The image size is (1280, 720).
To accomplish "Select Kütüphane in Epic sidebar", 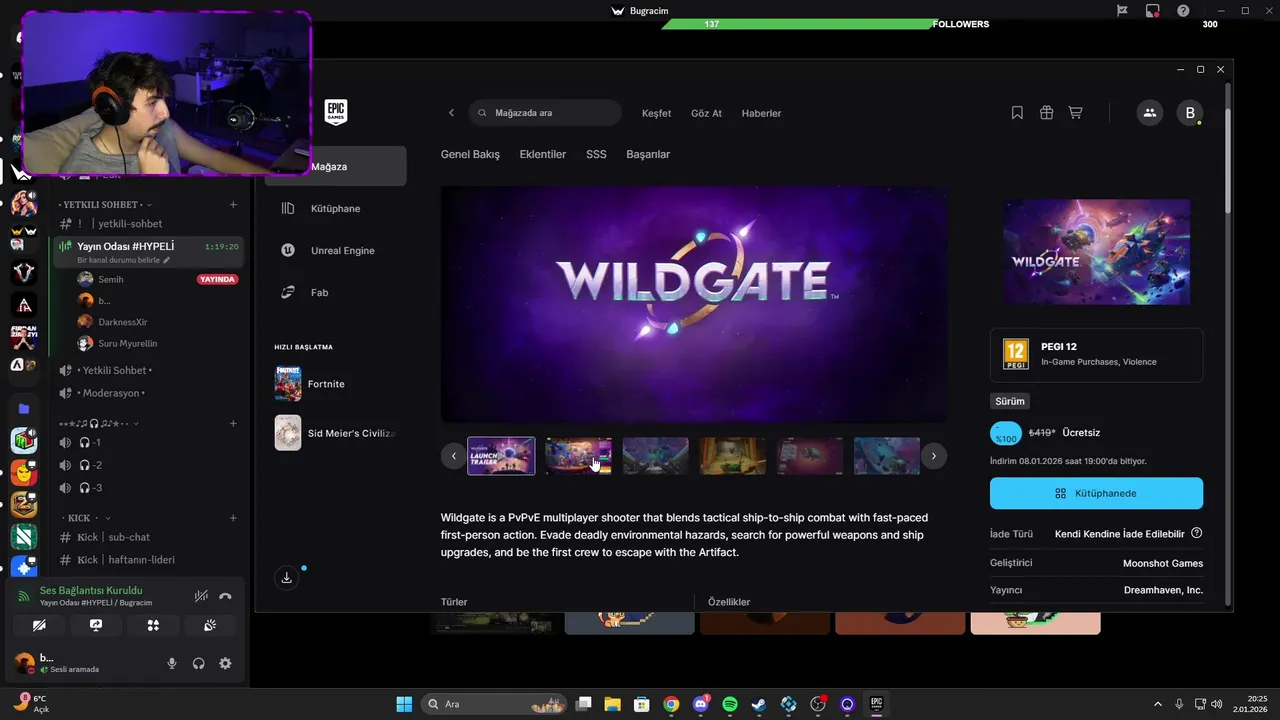I will (336, 208).
